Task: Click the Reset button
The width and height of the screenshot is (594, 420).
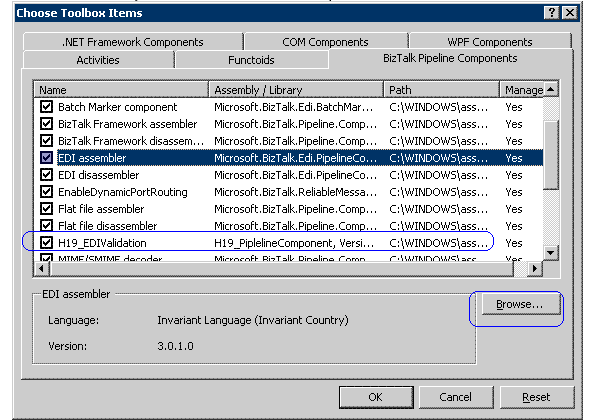Action: point(537,397)
